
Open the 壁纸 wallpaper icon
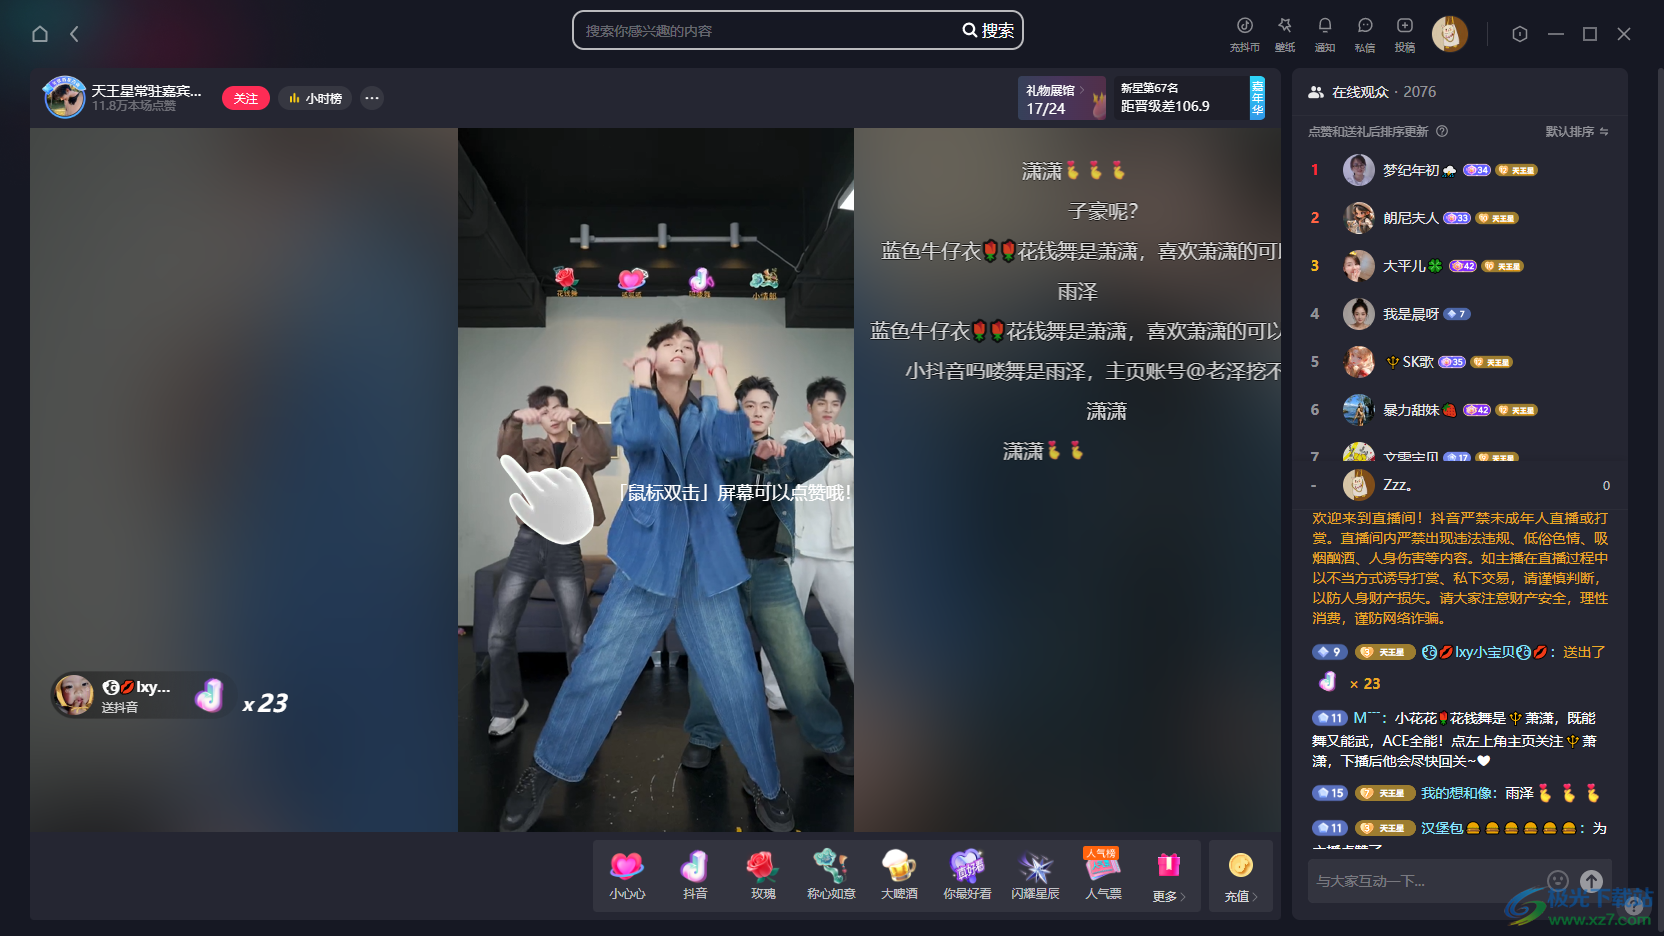pyautogui.click(x=1285, y=34)
